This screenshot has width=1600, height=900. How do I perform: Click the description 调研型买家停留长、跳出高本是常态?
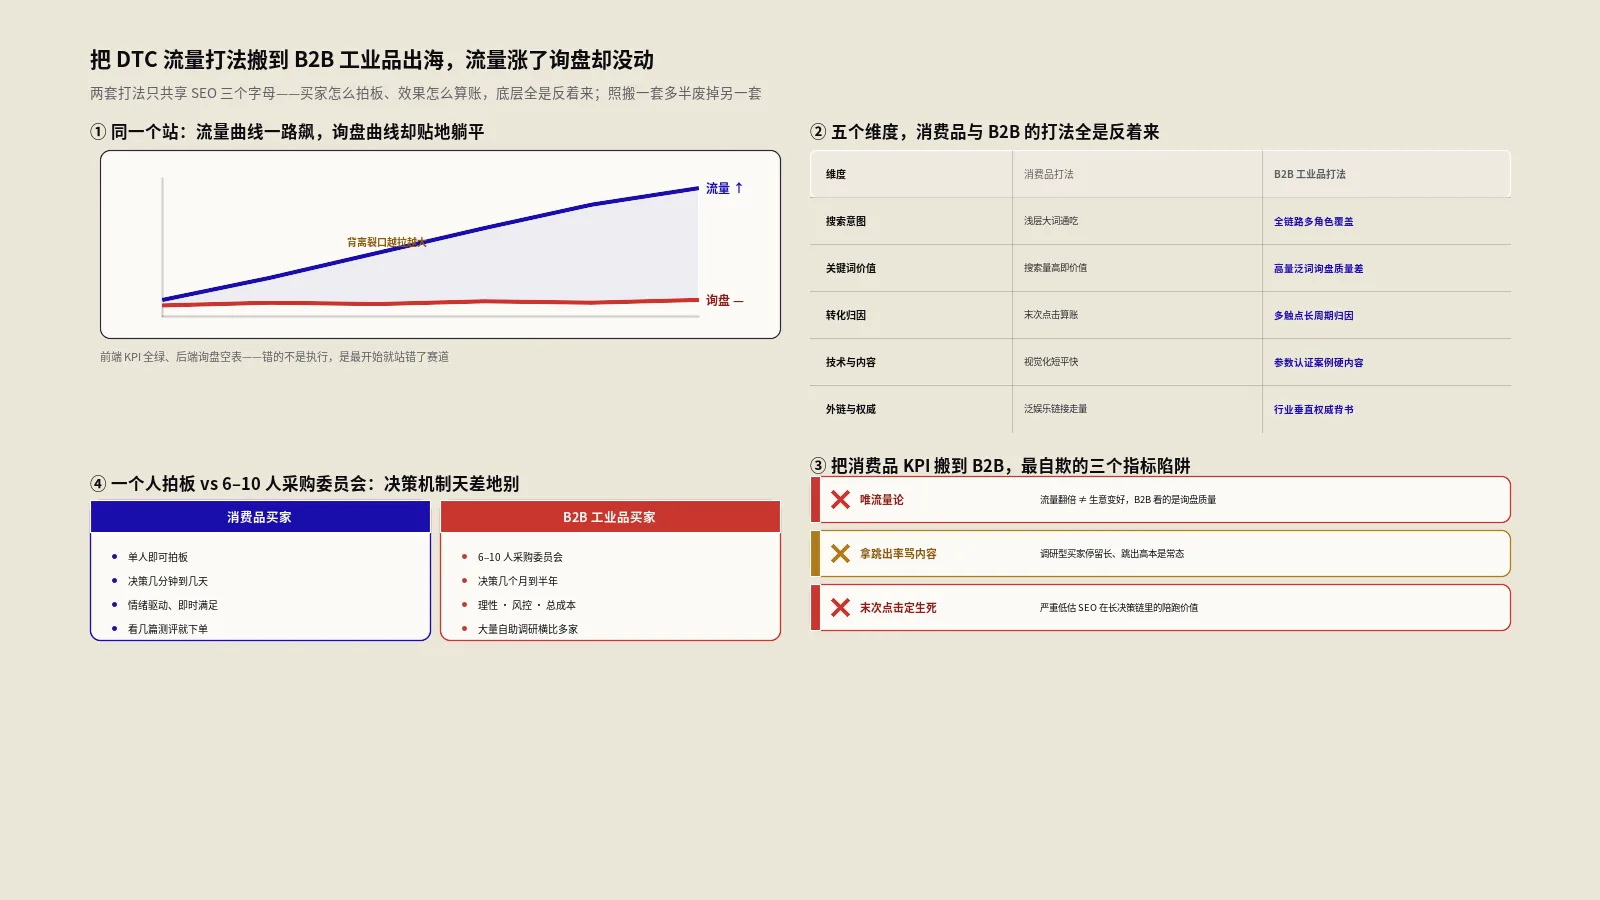(1112, 554)
